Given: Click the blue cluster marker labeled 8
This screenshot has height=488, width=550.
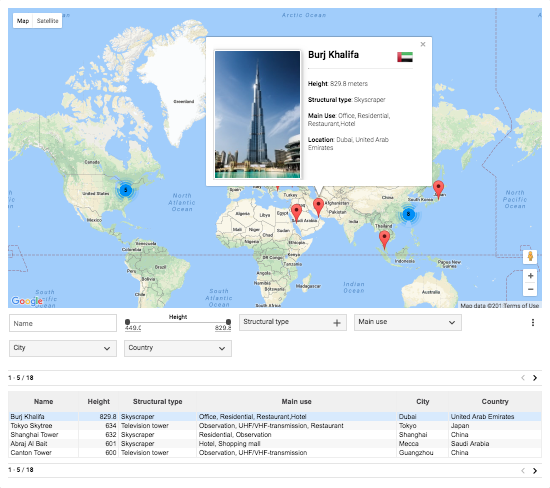Looking at the screenshot, I should (408, 214).
